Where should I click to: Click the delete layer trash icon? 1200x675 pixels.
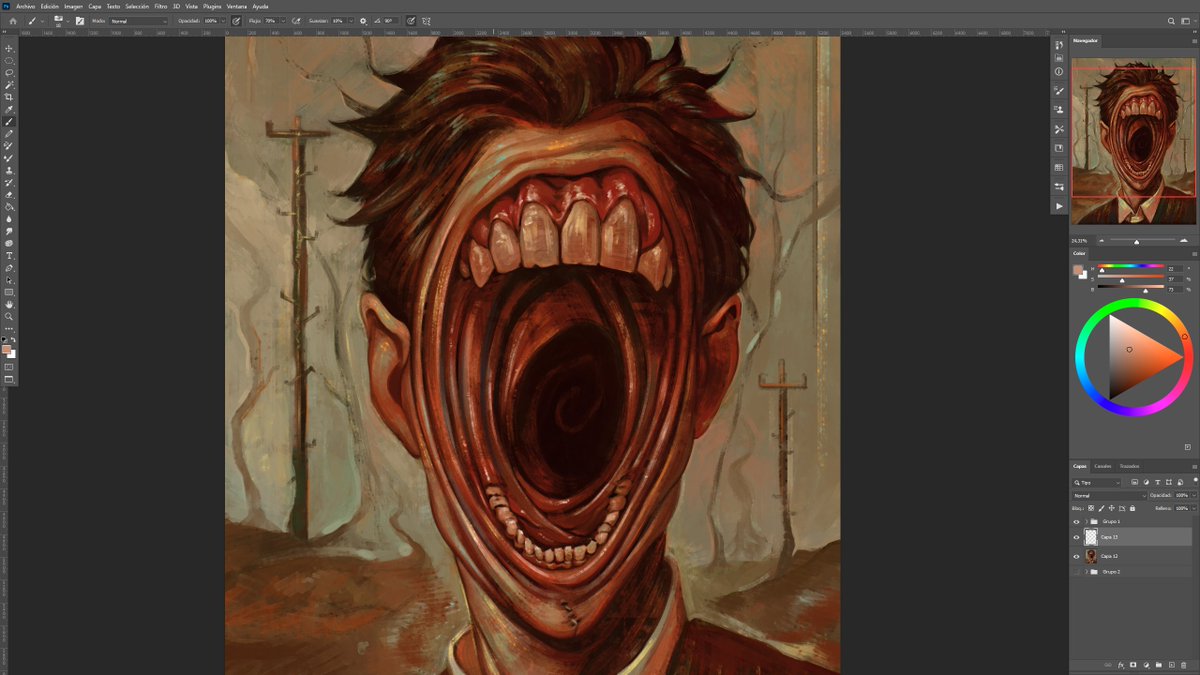tap(1184, 664)
